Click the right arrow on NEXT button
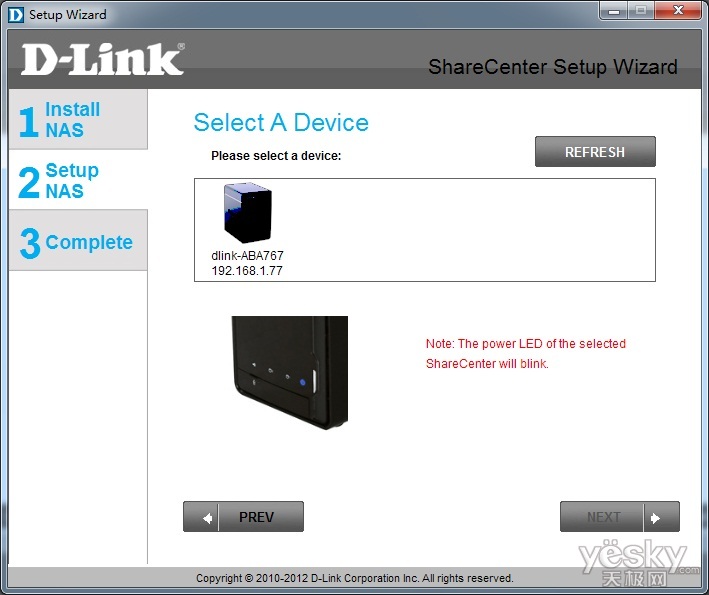The height and width of the screenshot is (595, 709). click(x=656, y=518)
